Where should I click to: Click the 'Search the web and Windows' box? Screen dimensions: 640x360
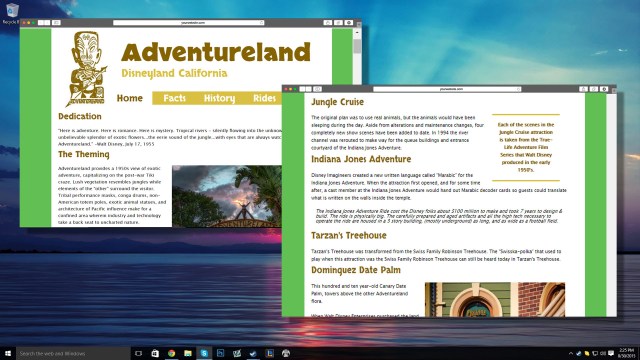click(73, 353)
